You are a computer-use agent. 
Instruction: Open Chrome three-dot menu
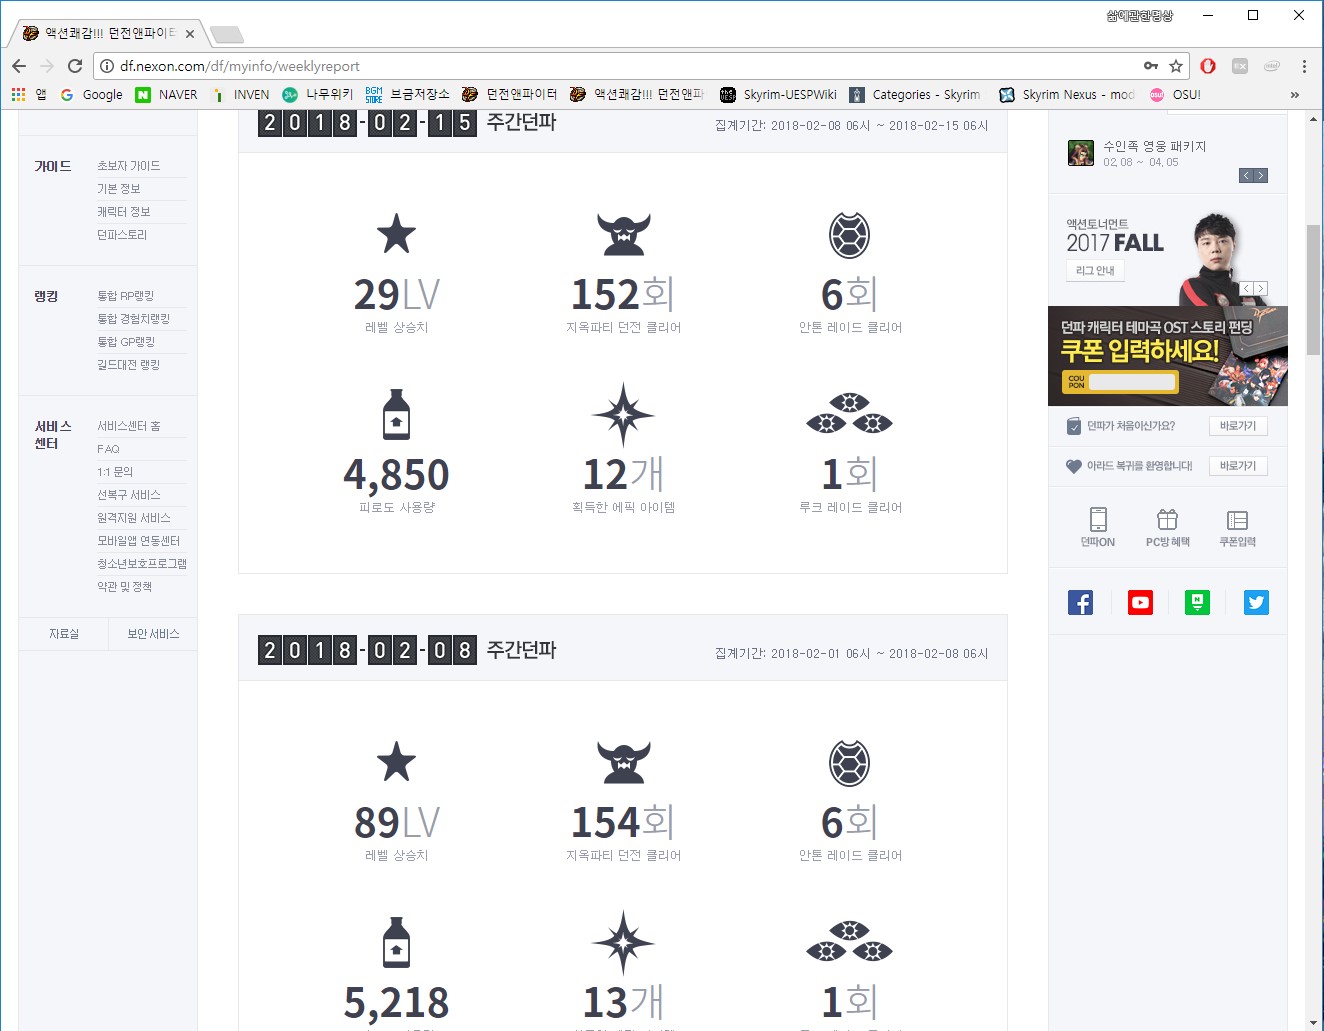(1304, 66)
